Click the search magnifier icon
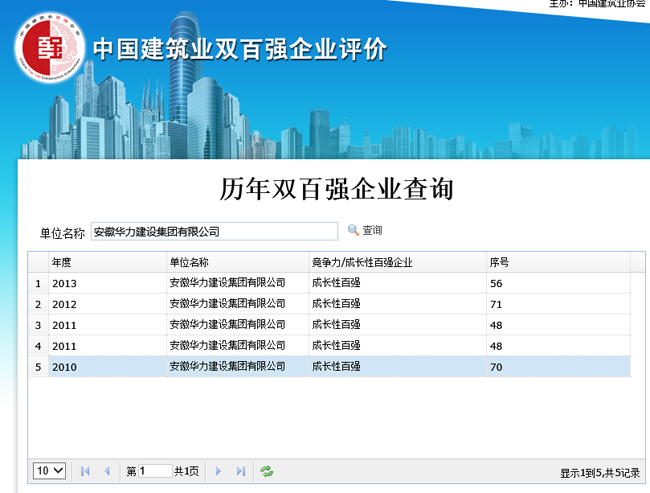This screenshot has width=650, height=493. click(353, 230)
